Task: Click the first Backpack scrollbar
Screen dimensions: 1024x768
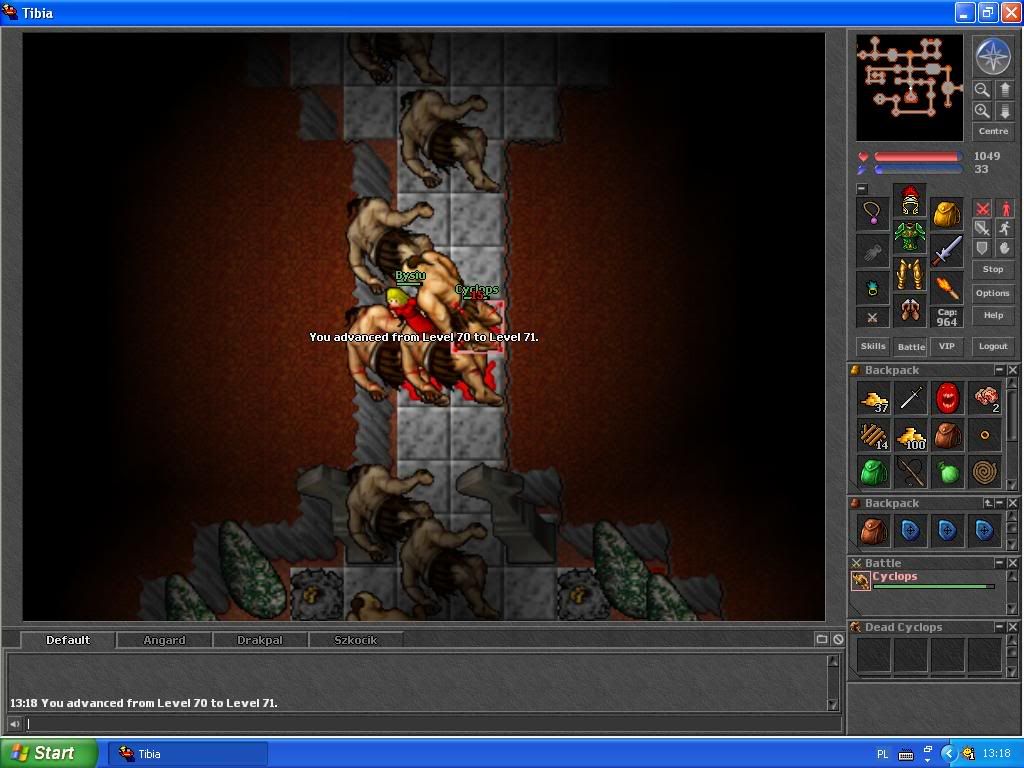Action: pyautogui.click(x=1012, y=434)
